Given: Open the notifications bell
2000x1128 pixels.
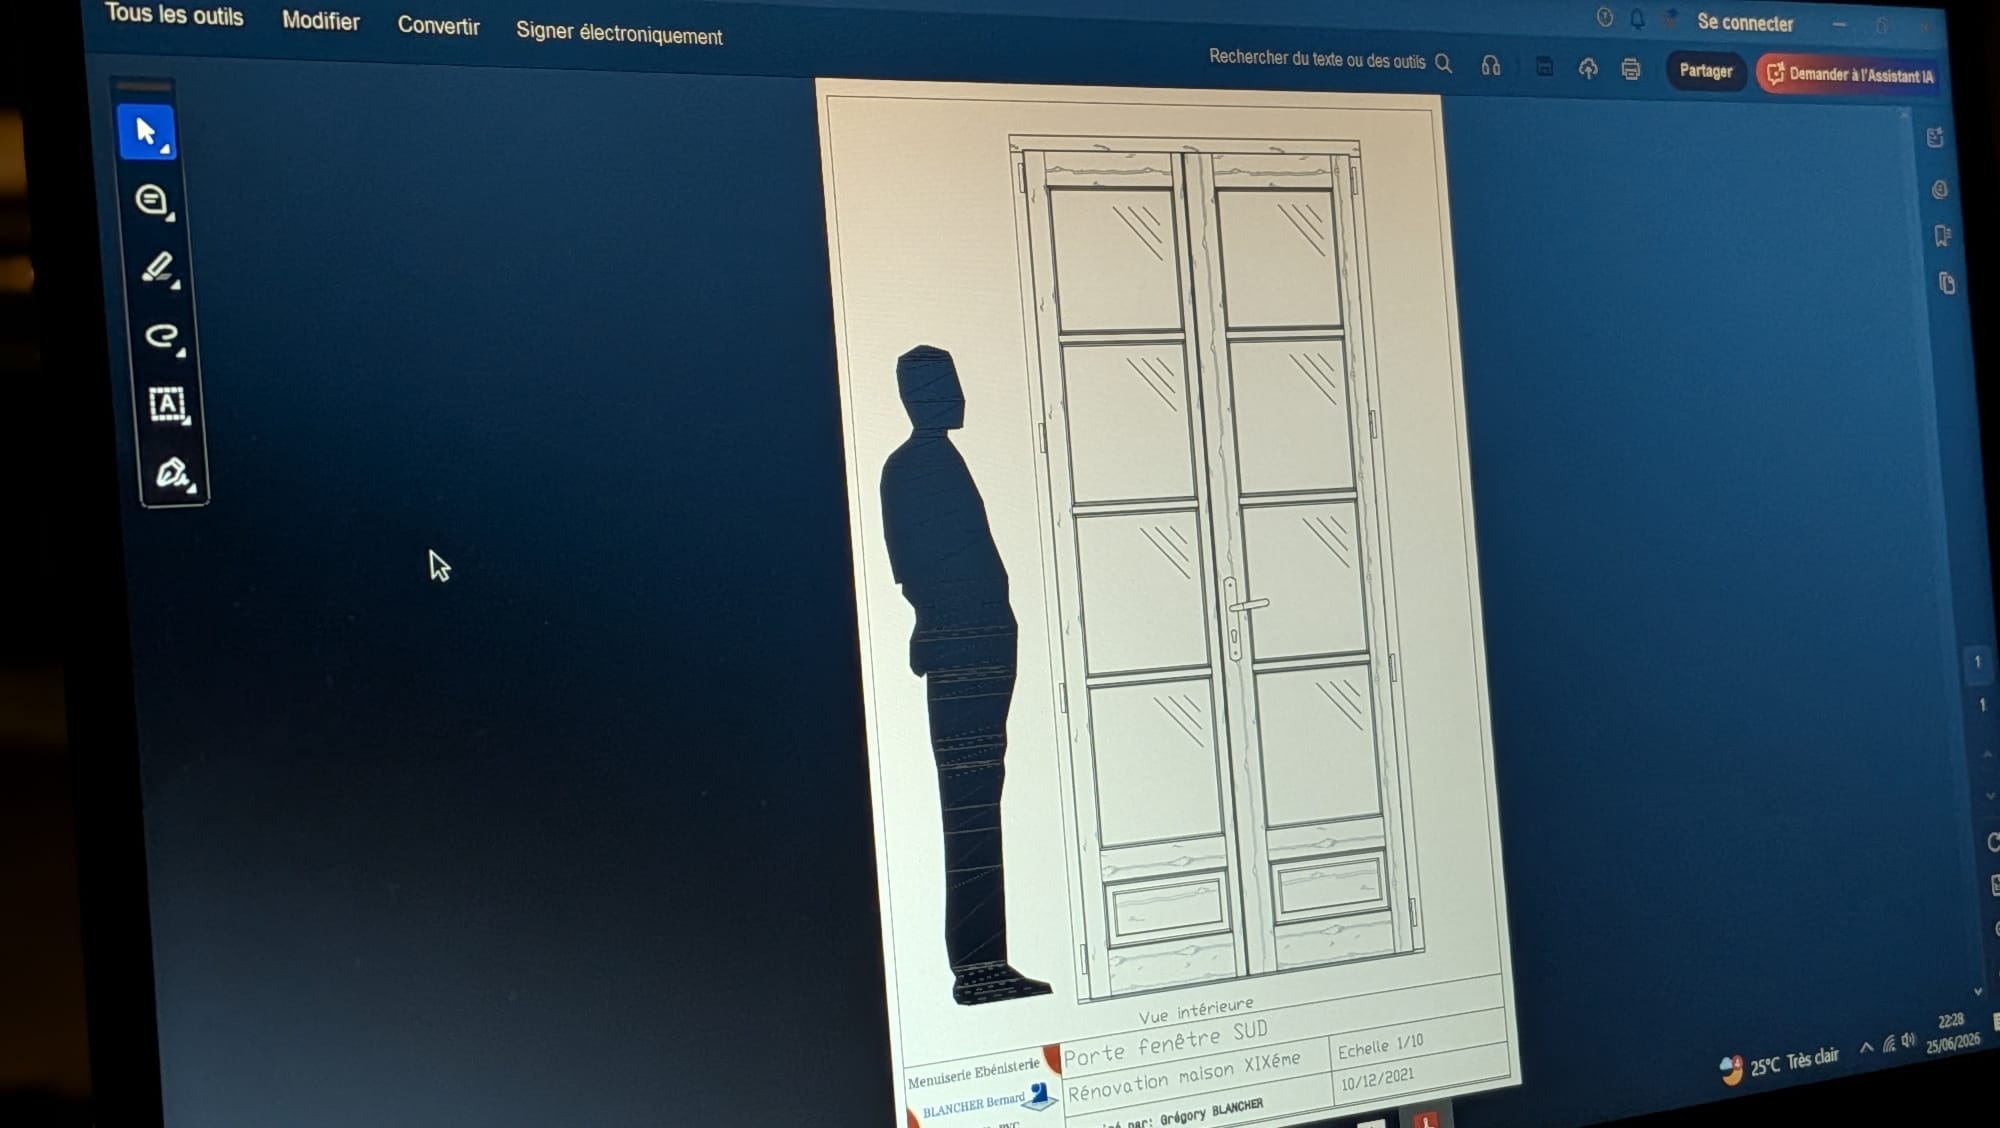Looking at the screenshot, I should (1637, 18).
